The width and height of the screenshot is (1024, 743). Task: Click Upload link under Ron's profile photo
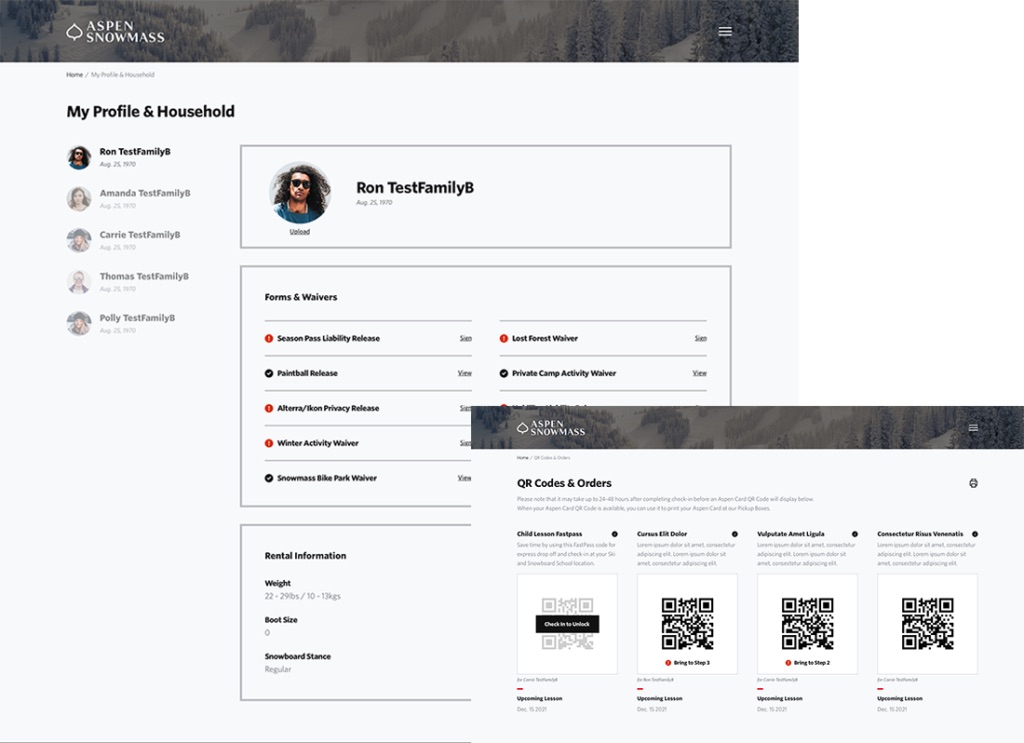click(x=299, y=232)
